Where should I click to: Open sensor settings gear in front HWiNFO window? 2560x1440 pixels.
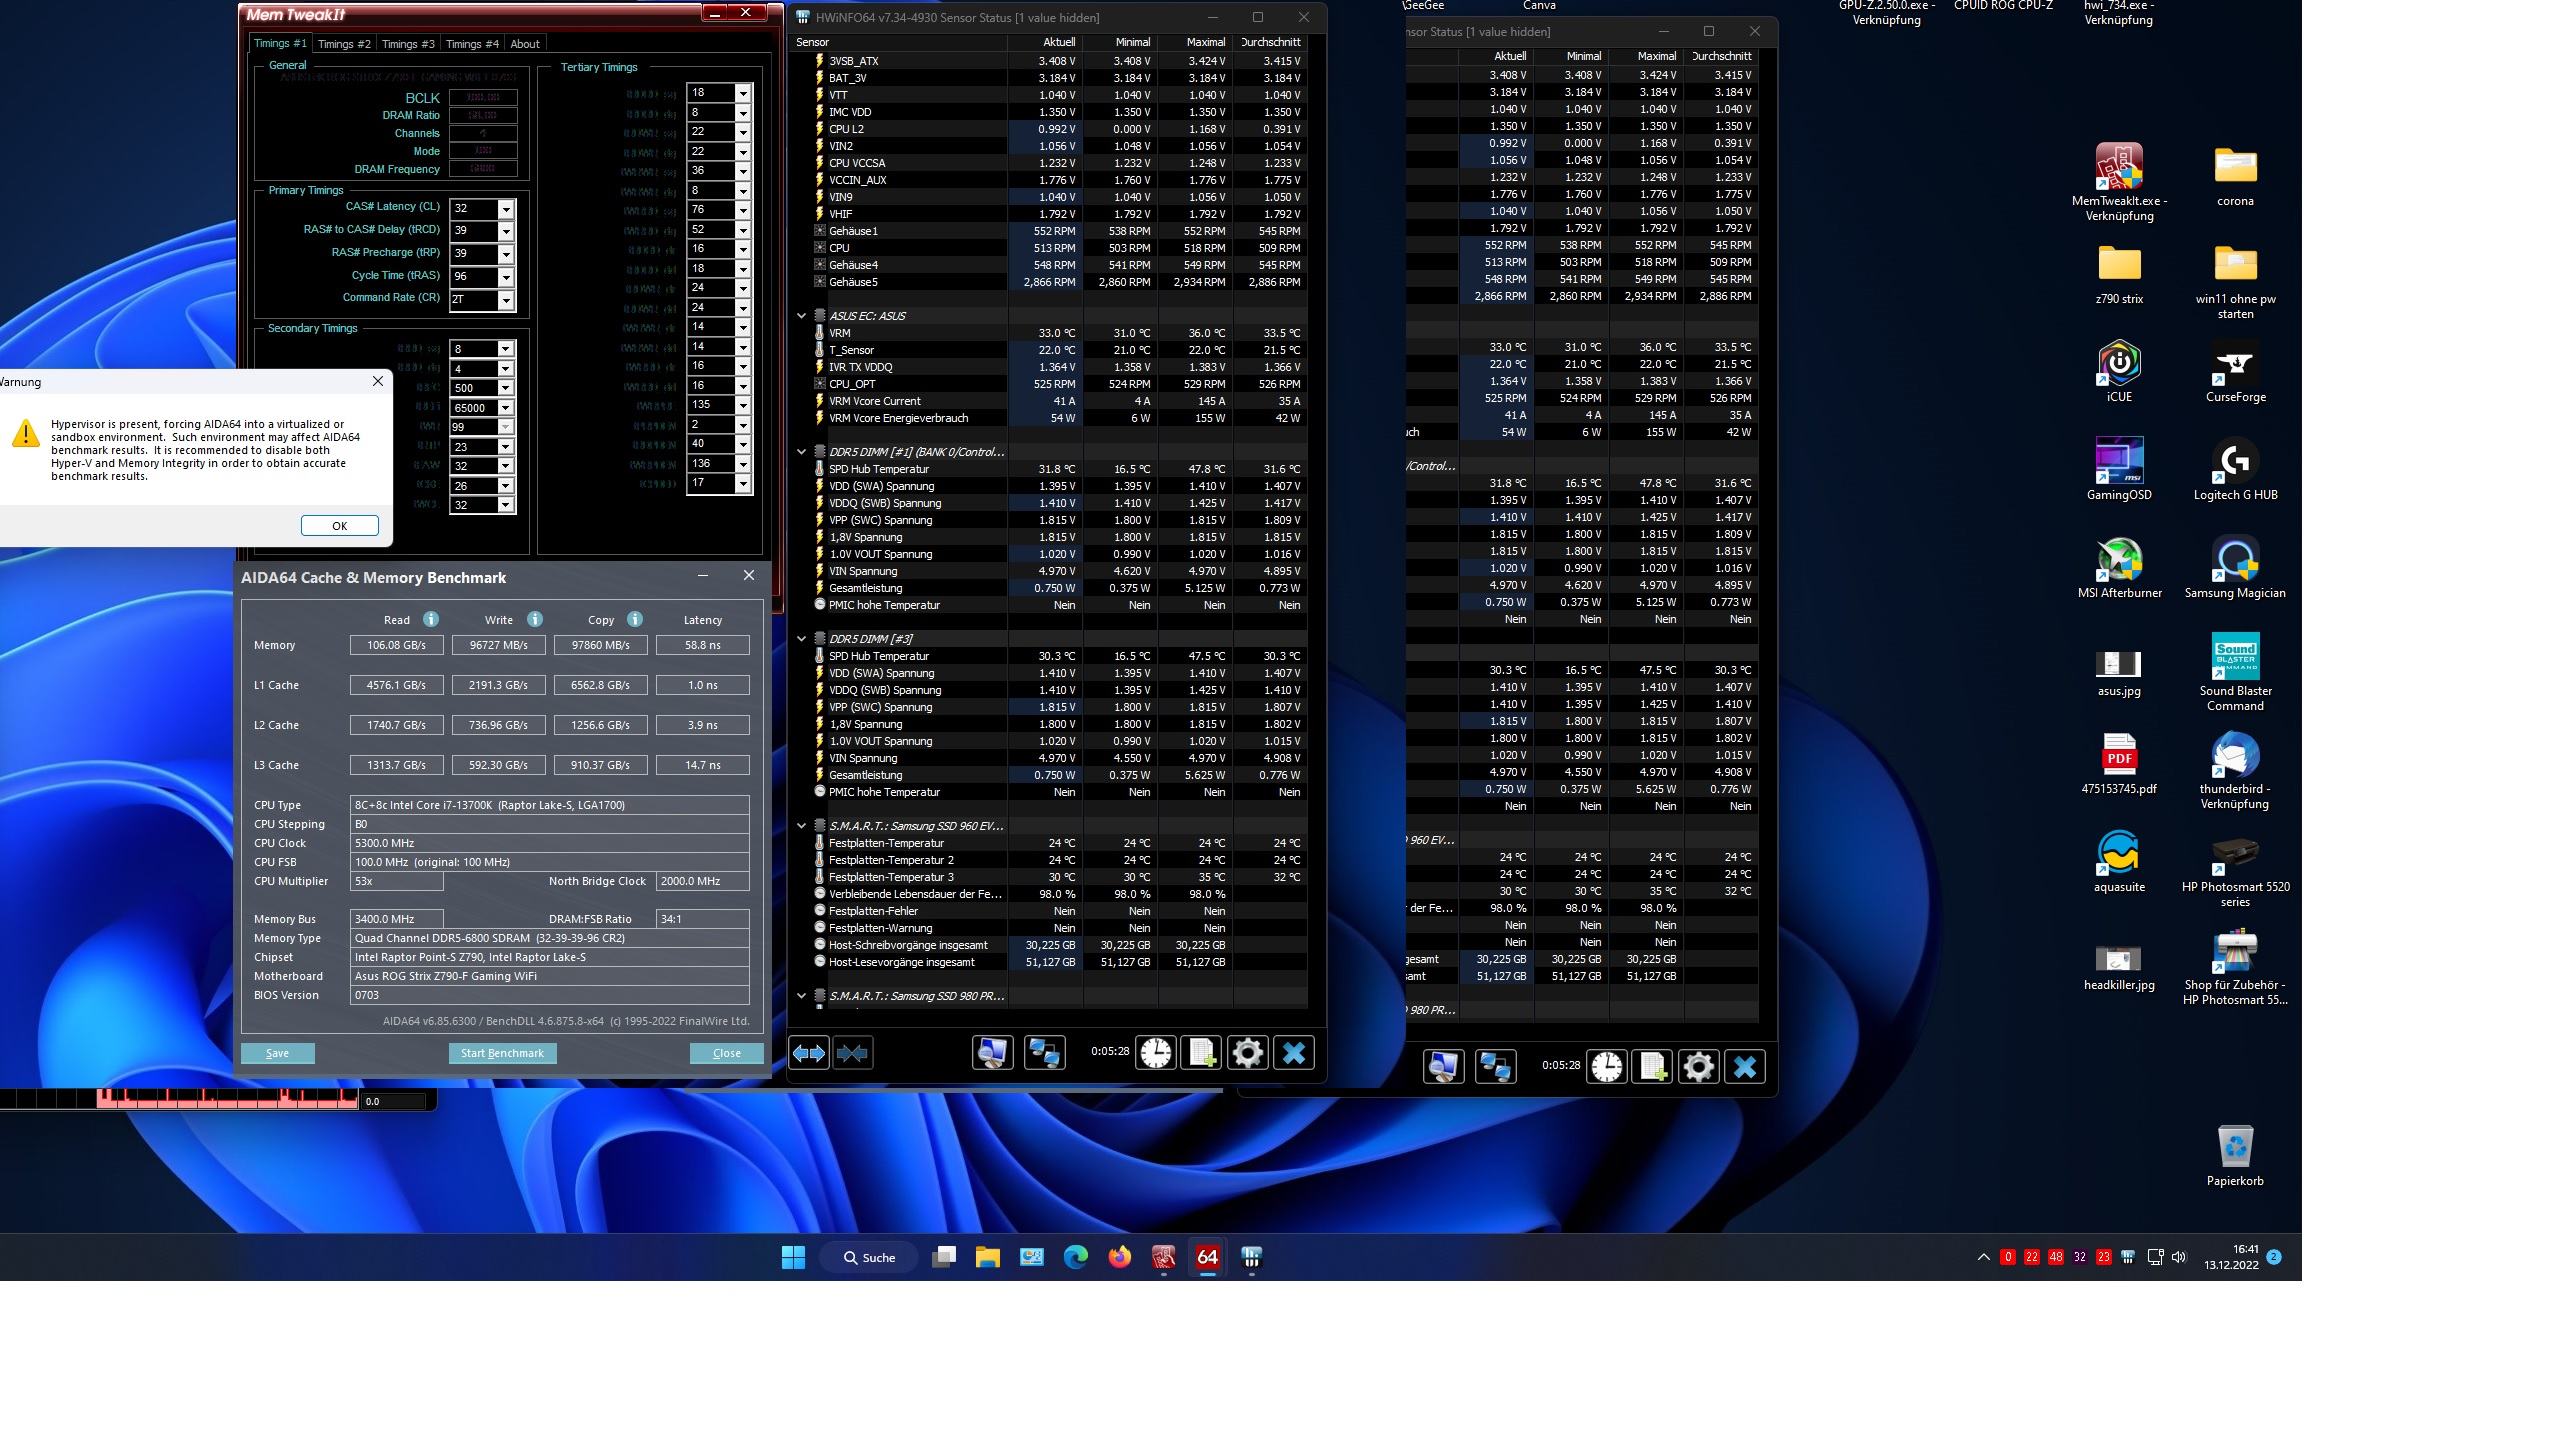(1247, 1053)
